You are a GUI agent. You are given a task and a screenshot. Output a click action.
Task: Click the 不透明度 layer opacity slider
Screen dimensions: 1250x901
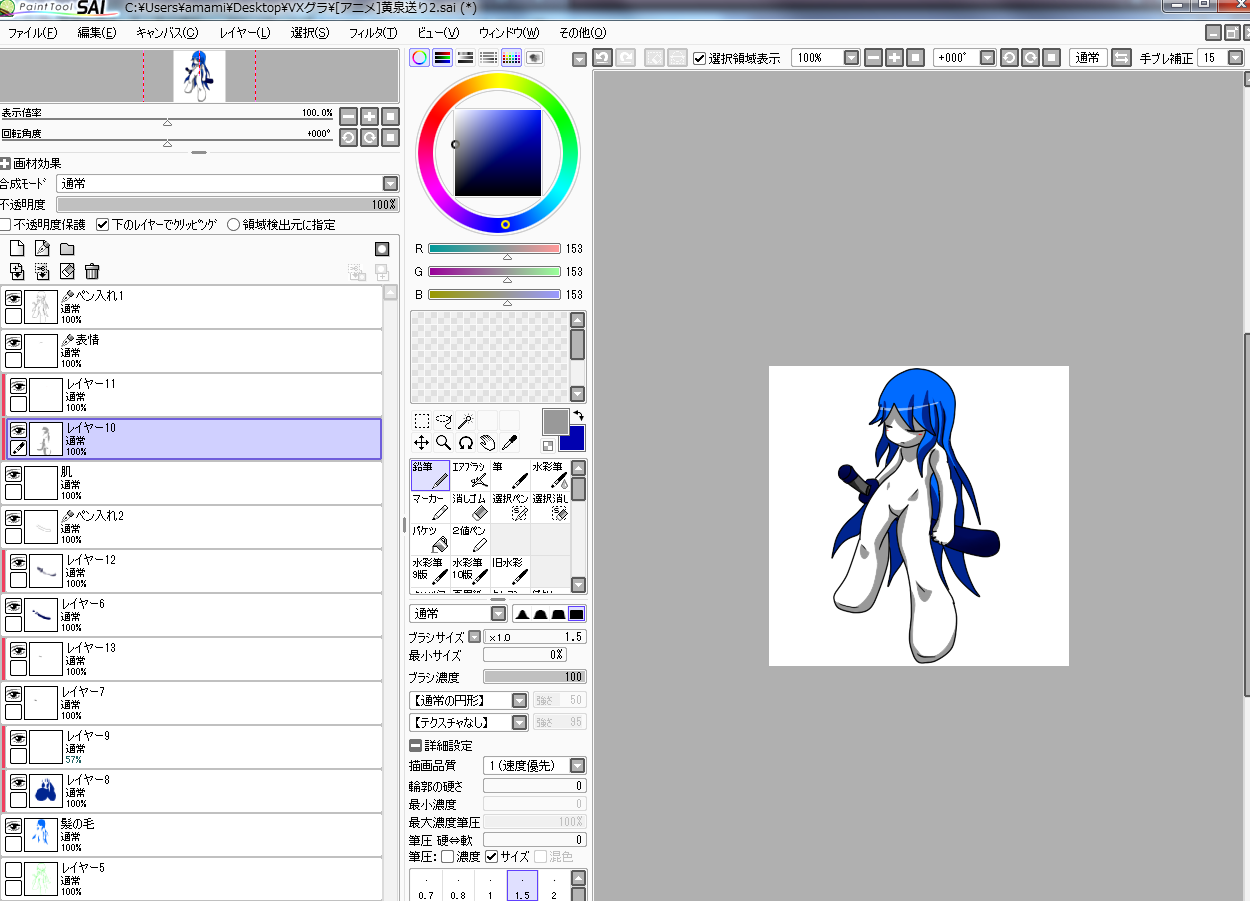pyautogui.click(x=228, y=204)
